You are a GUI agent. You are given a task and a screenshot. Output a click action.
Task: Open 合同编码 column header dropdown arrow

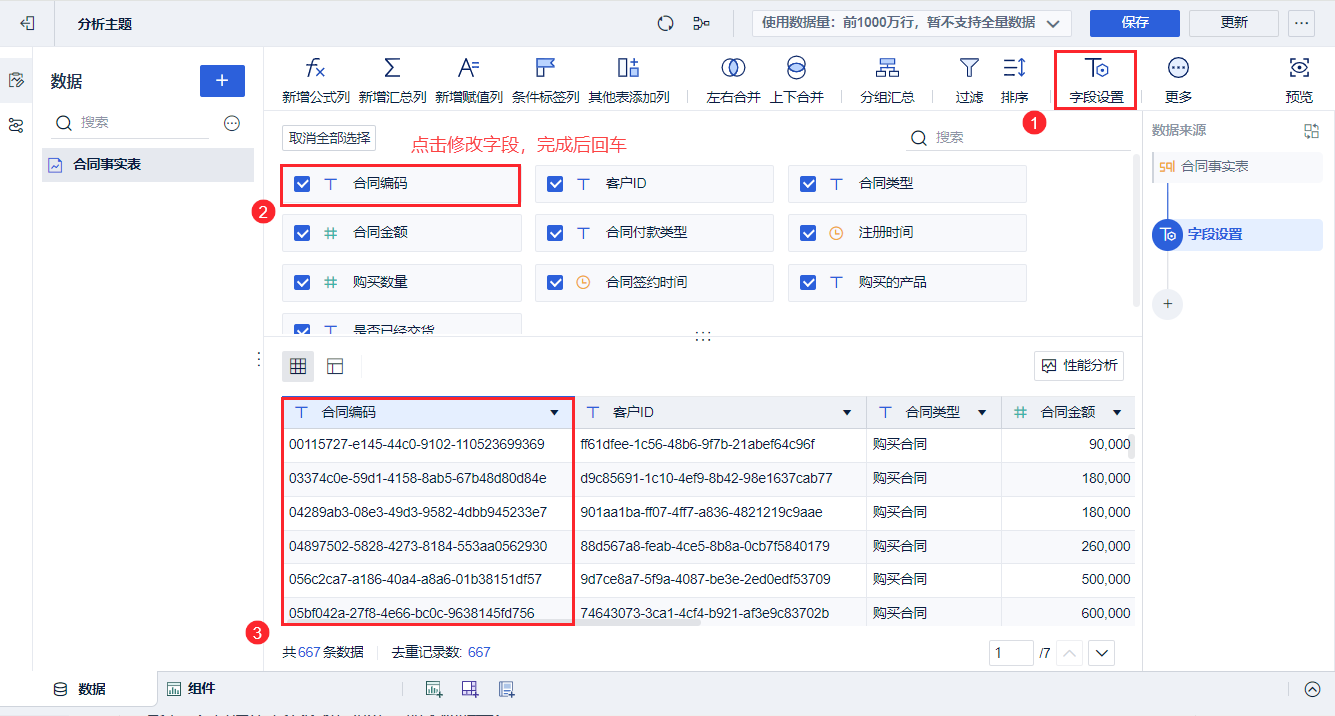point(554,412)
